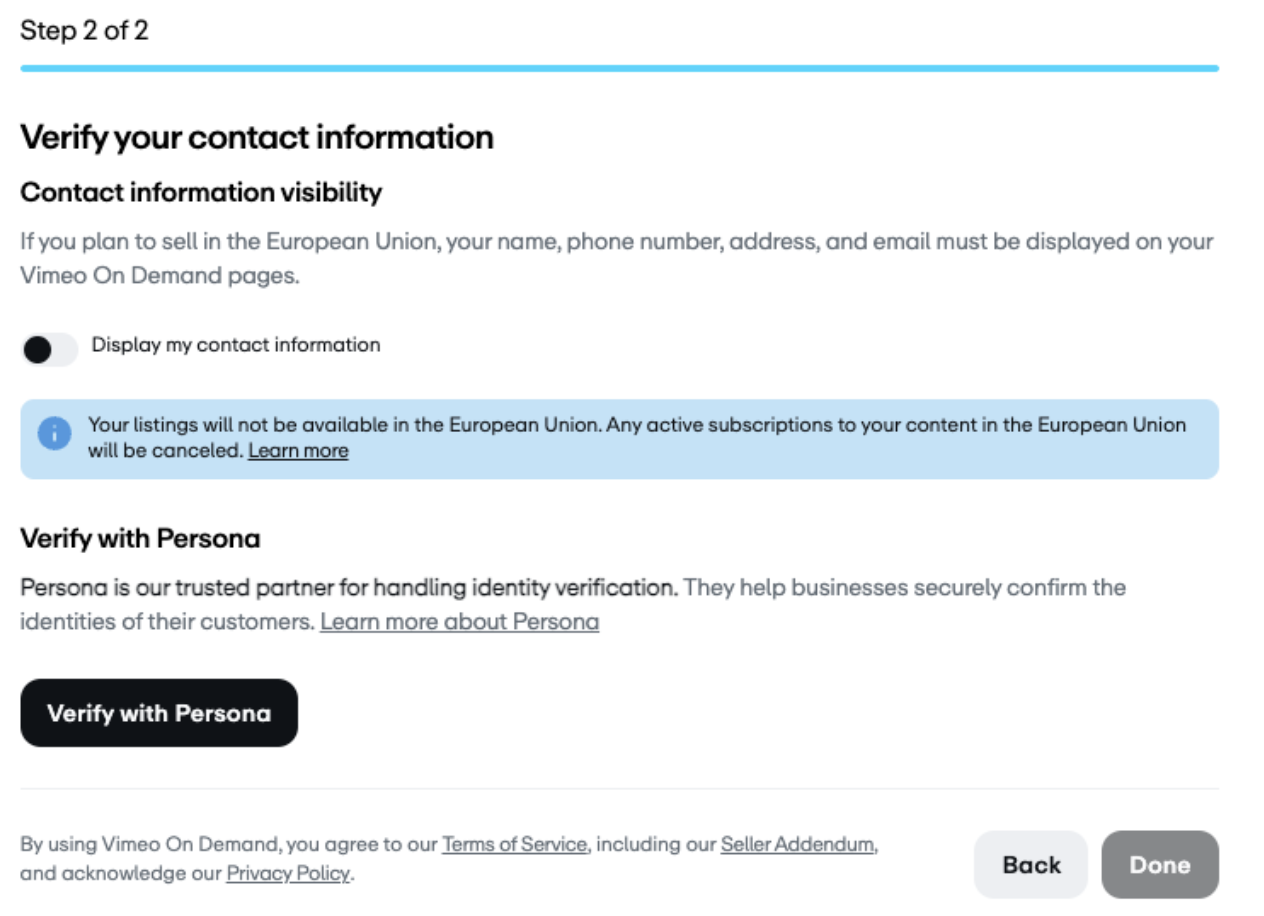1264x916 pixels.
Task: Open the Privacy Policy link
Action: pos(288,874)
